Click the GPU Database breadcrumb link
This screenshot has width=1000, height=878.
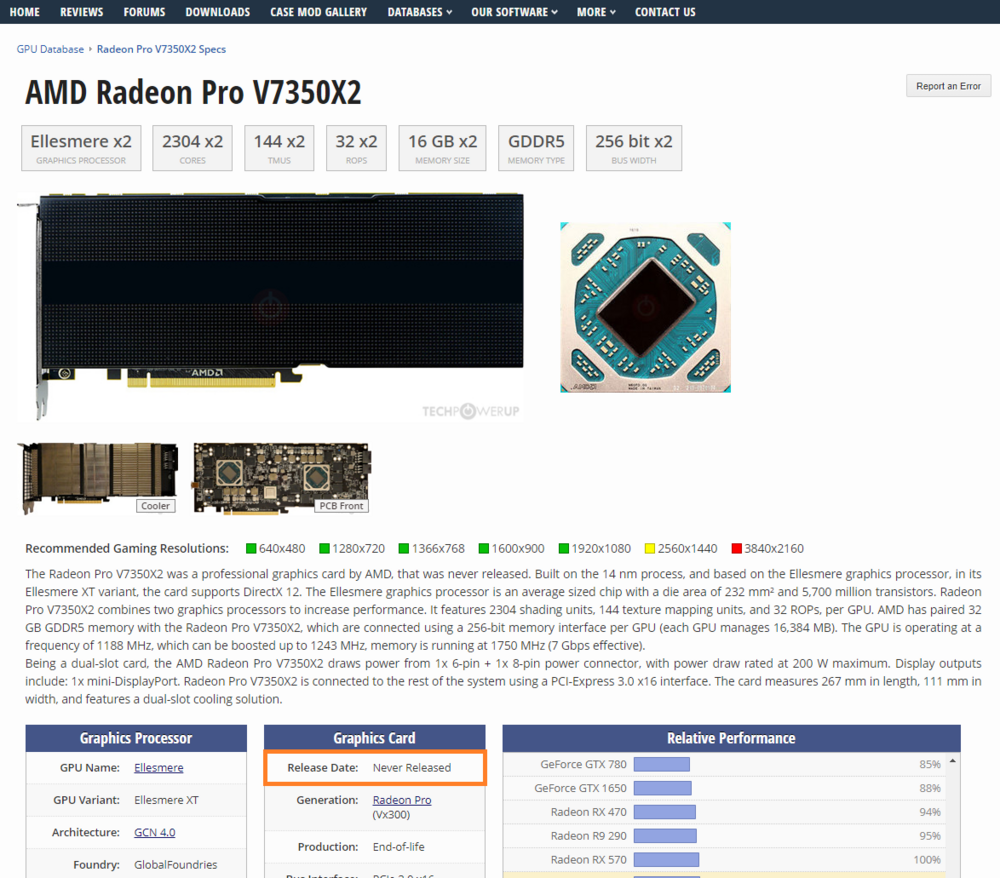tap(50, 49)
